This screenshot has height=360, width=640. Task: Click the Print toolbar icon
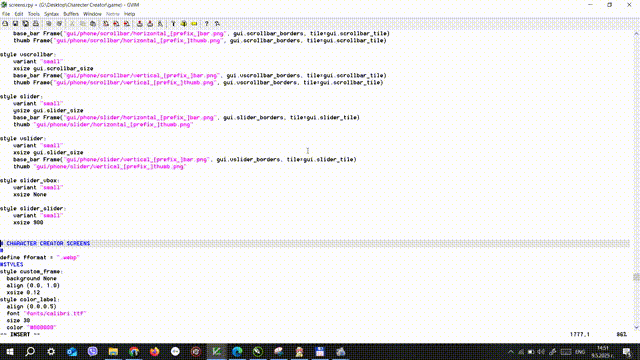click(36, 24)
